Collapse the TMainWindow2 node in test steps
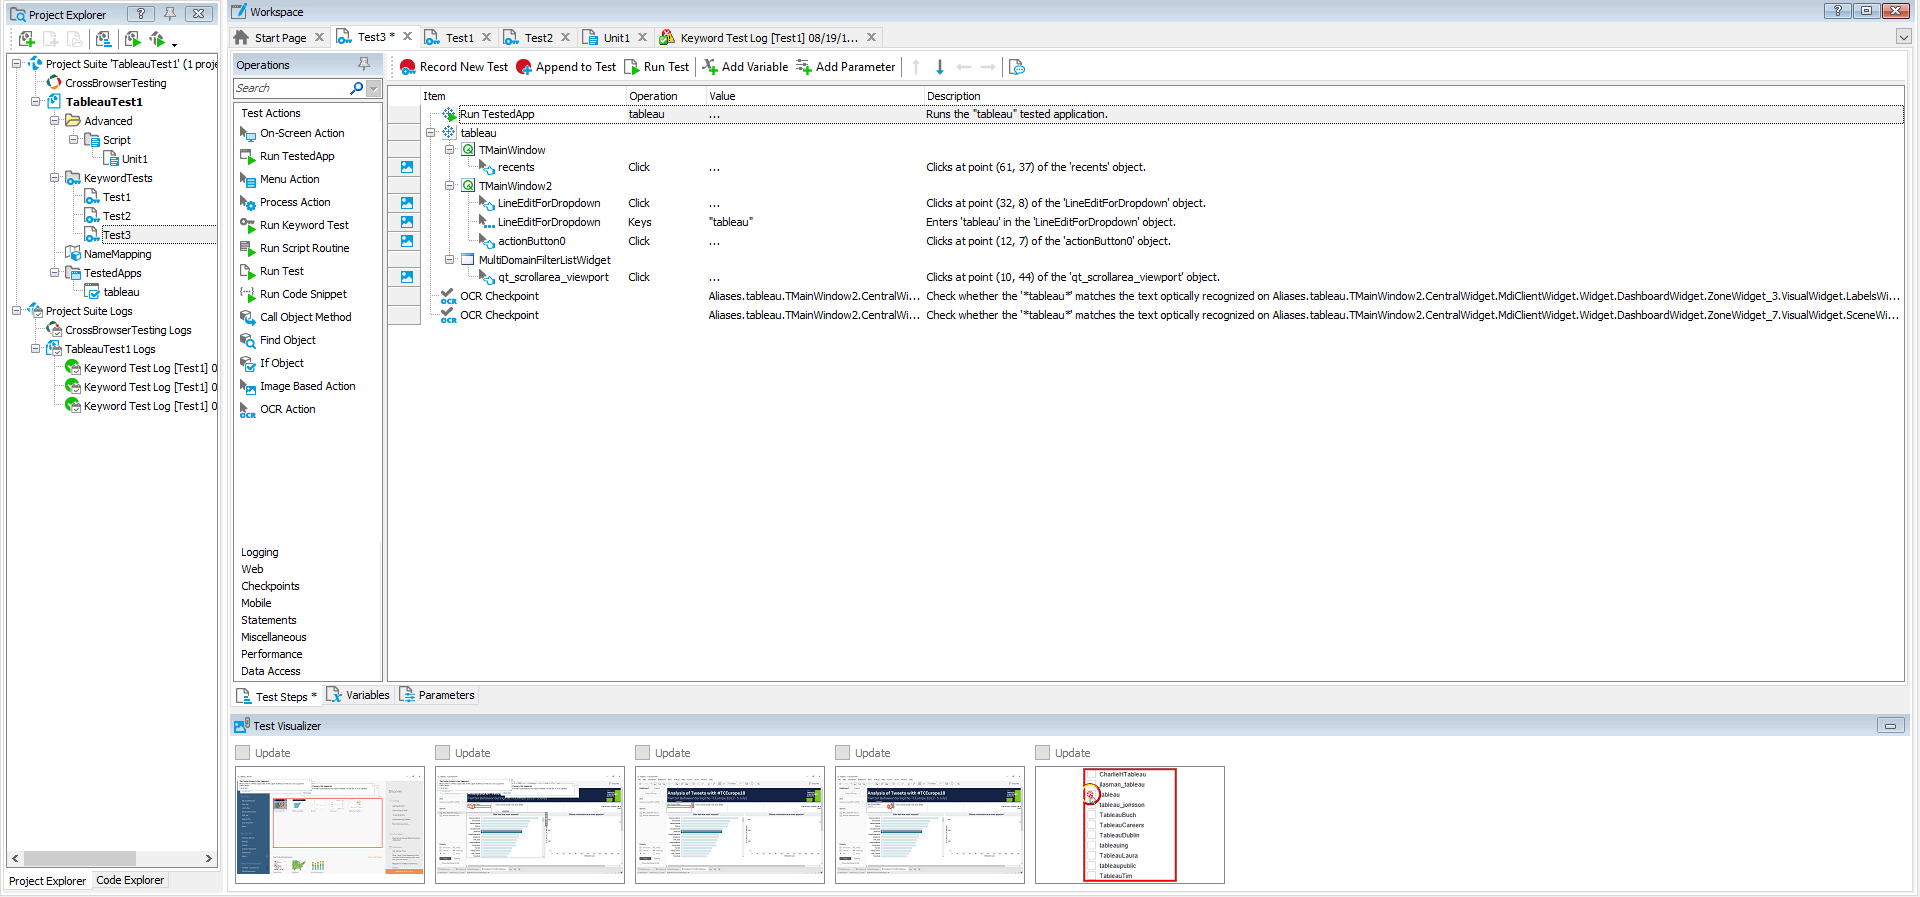Image resolution: width=1920 pixels, height=897 pixels. 450,186
